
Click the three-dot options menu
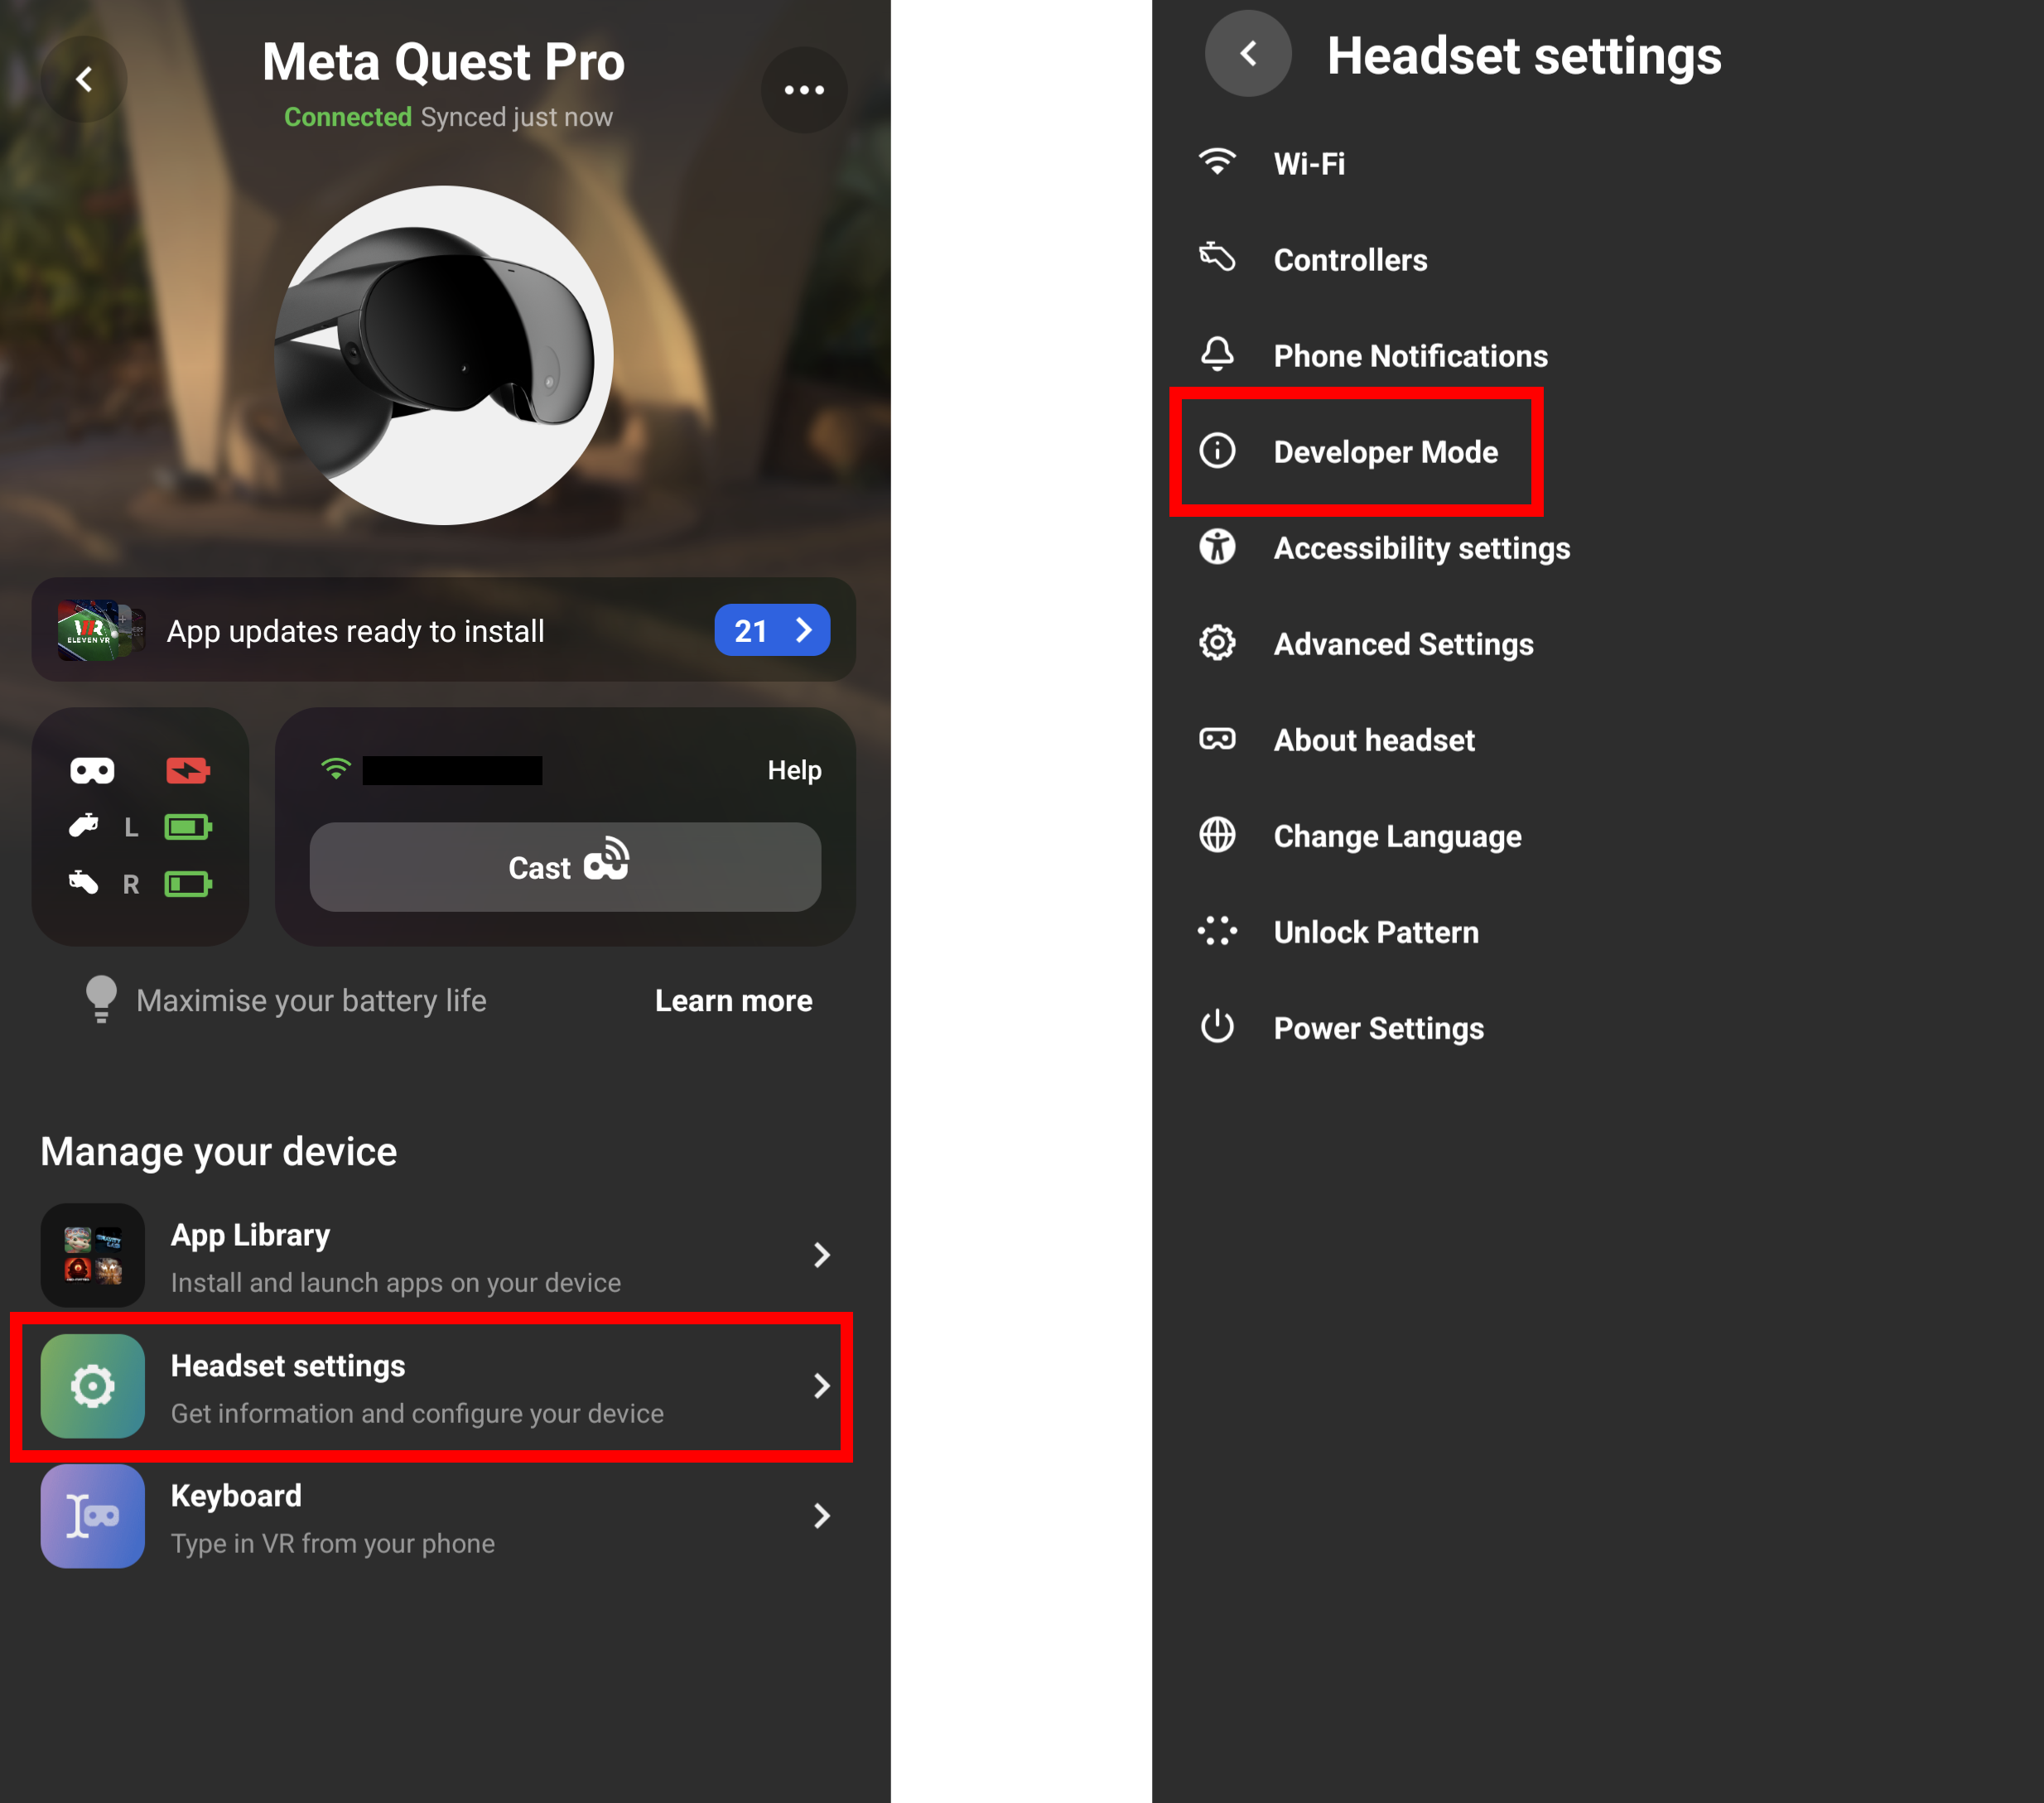click(804, 89)
